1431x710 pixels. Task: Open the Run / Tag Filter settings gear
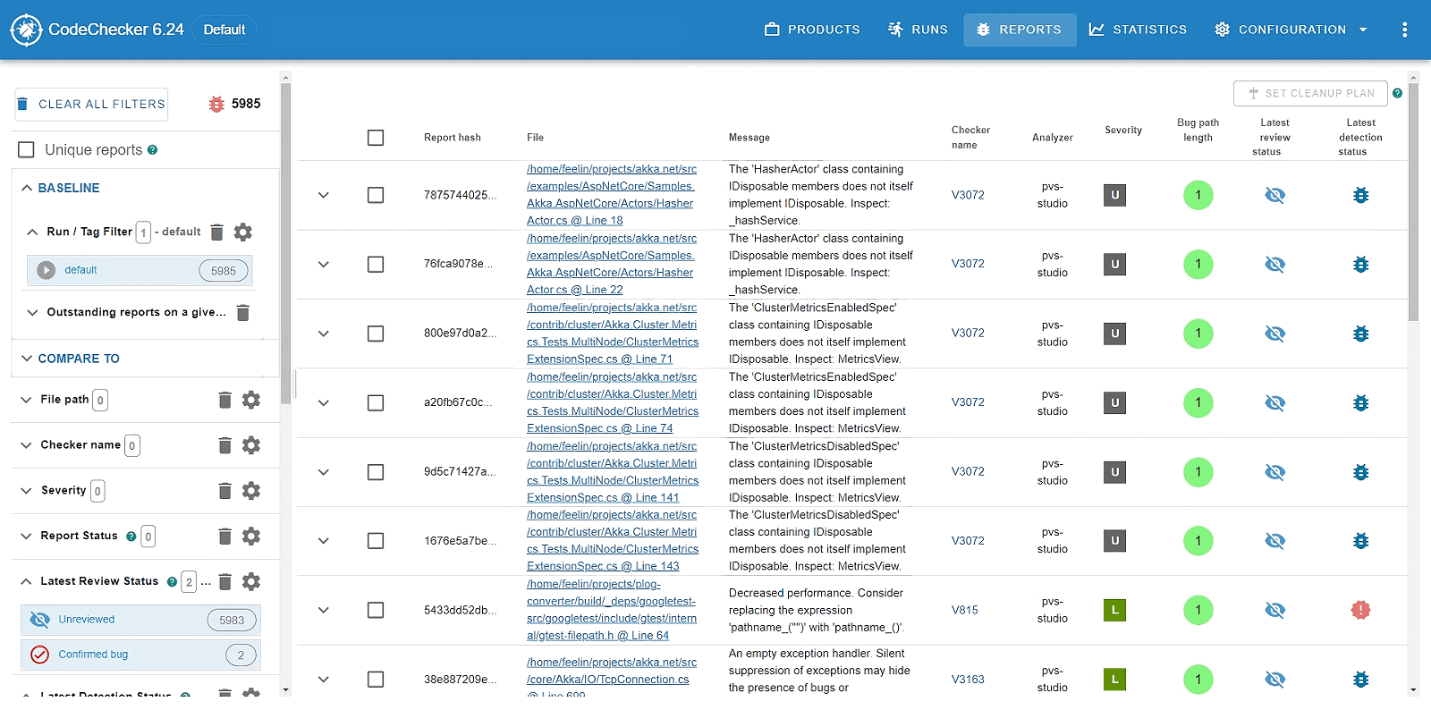(243, 231)
